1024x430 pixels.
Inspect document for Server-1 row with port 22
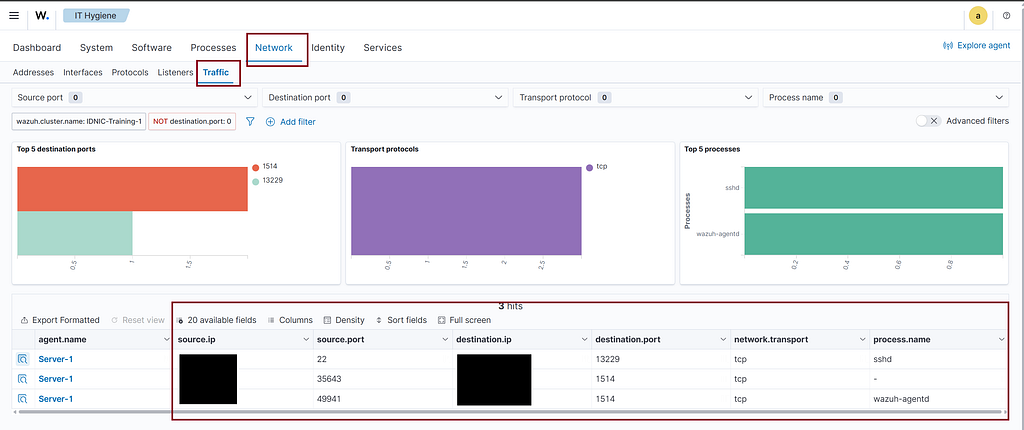pos(22,359)
